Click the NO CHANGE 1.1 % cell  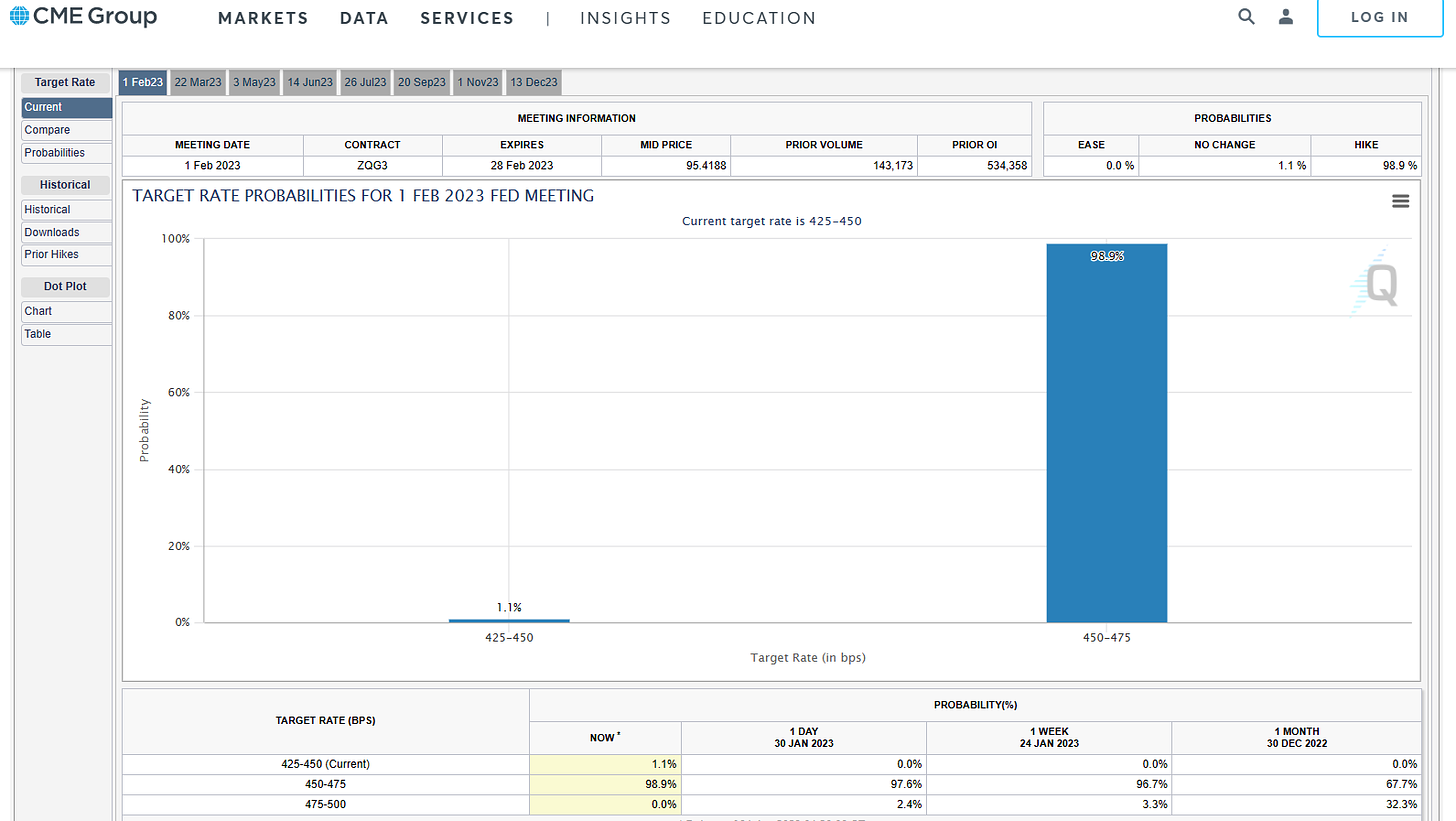tap(1225, 166)
